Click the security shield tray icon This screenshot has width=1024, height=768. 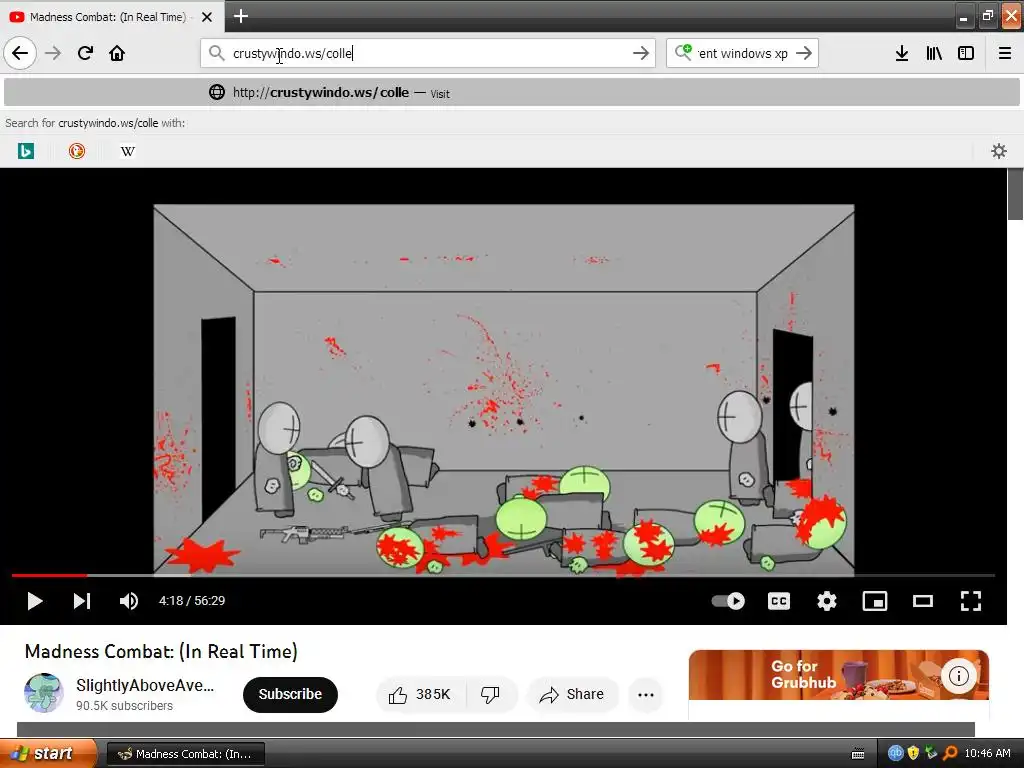(x=913, y=753)
